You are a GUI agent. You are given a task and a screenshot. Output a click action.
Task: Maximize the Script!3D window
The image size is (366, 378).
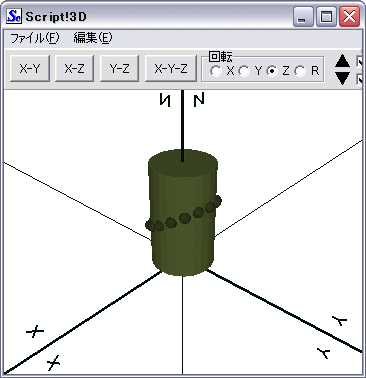click(x=326, y=16)
